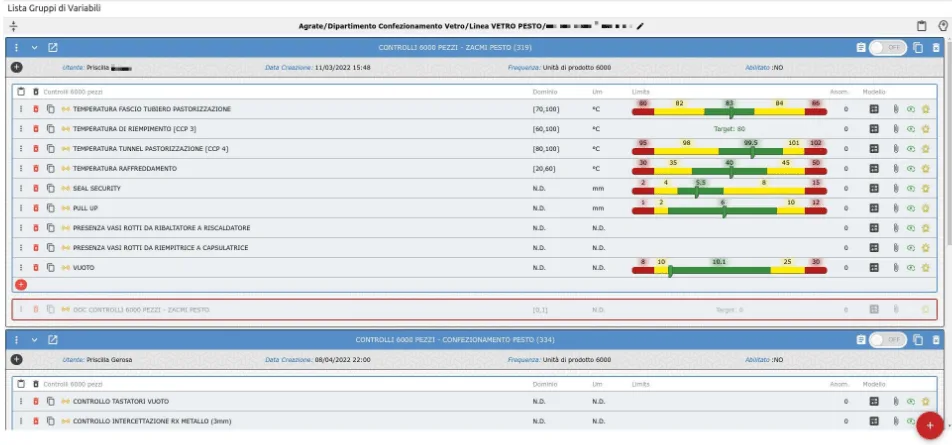Open model grid icon for VUOTO row
This screenshot has width=952, height=445.
pos(873,267)
